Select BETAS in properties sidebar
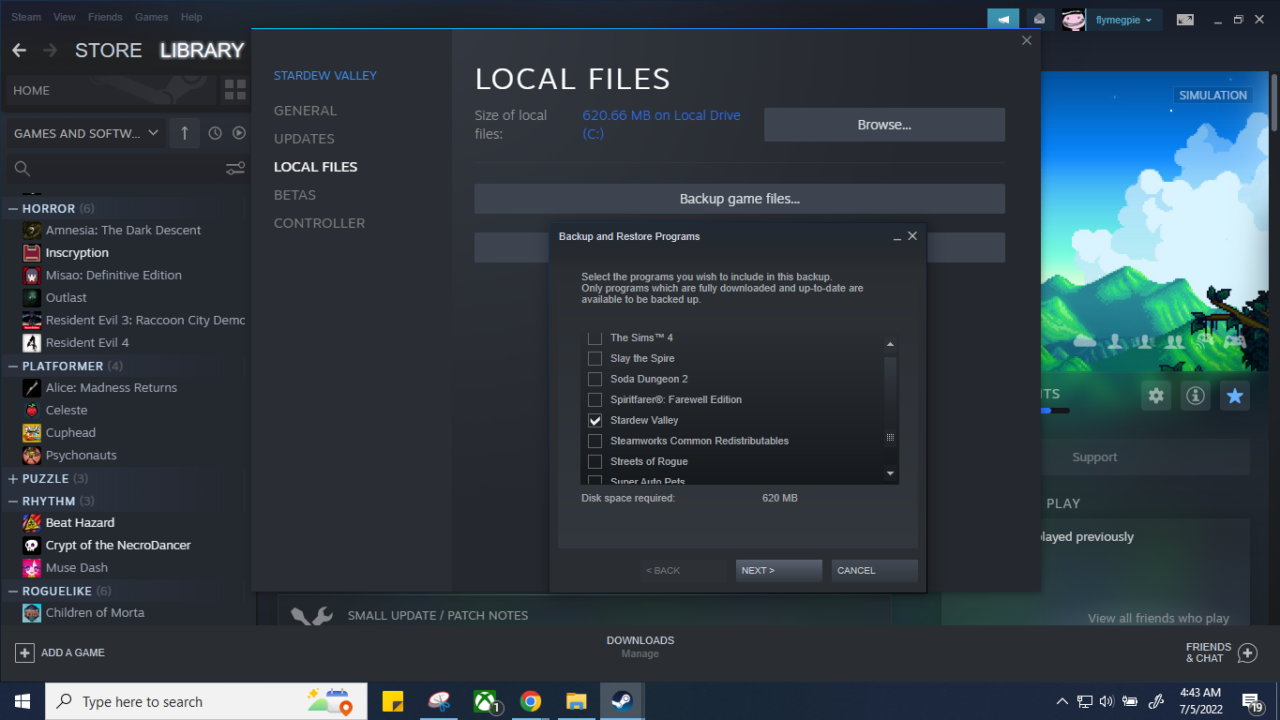This screenshot has height=720, width=1280. (x=295, y=195)
